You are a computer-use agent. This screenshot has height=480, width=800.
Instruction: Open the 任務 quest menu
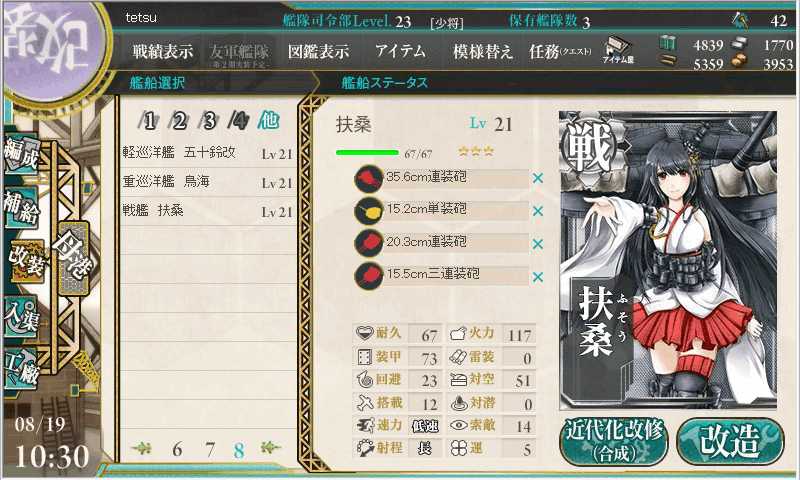click(x=560, y=52)
